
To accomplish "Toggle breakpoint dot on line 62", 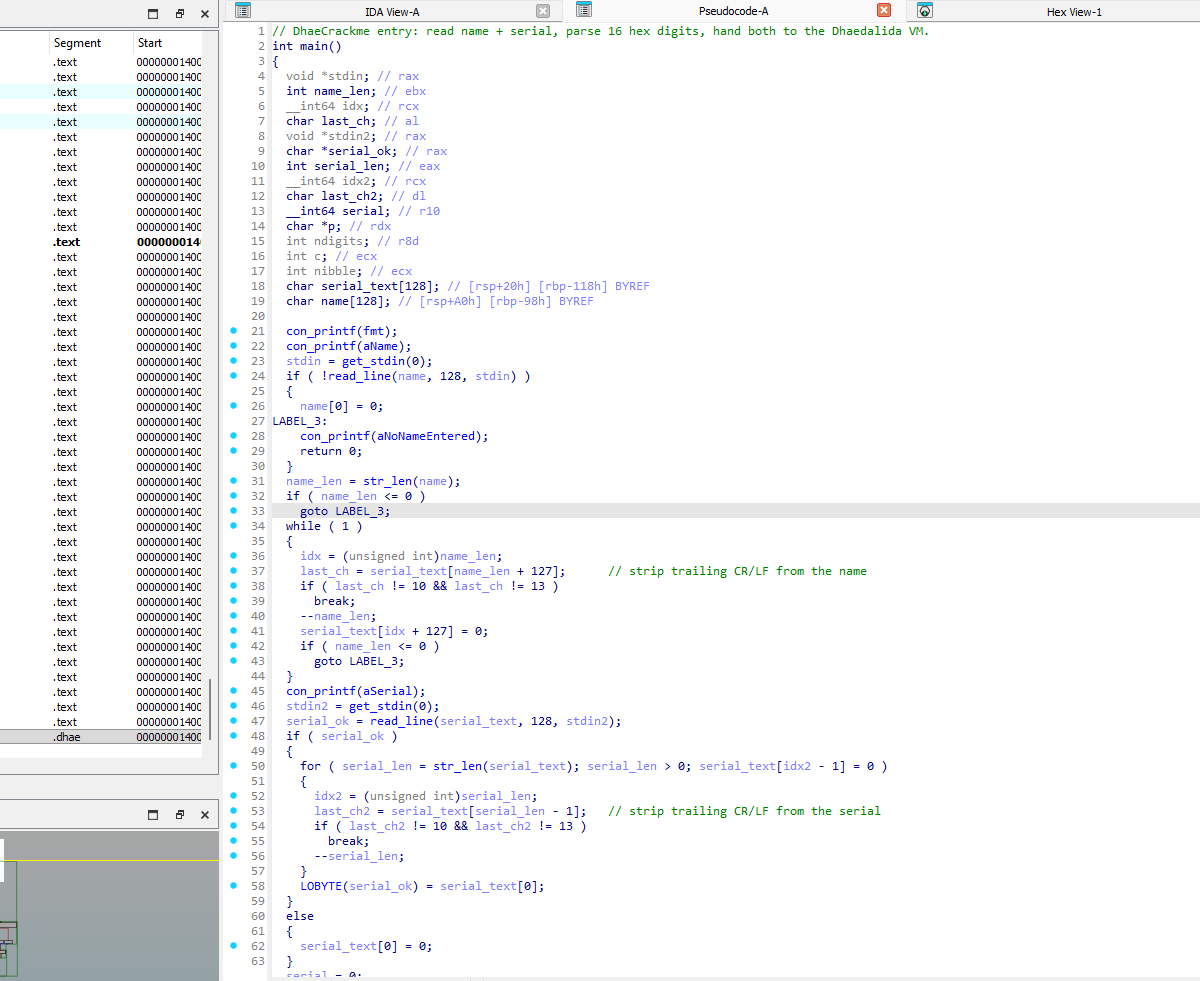I will pyautogui.click(x=233, y=946).
